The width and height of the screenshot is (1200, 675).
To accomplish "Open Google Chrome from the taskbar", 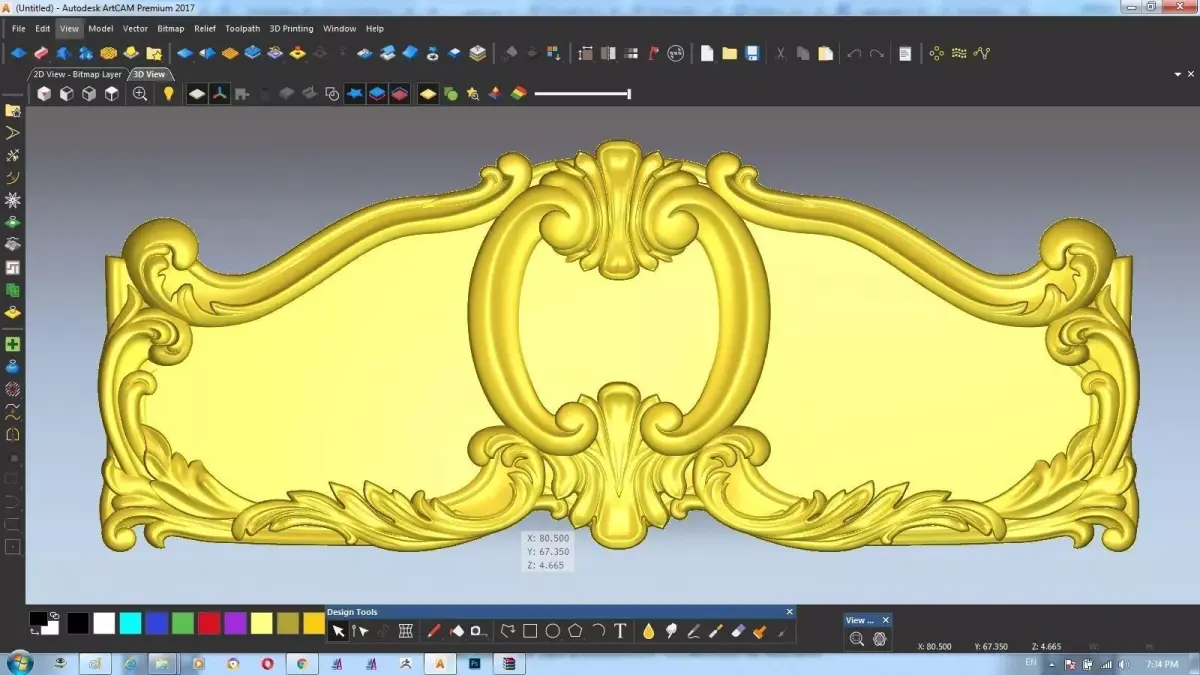I will (302, 663).
